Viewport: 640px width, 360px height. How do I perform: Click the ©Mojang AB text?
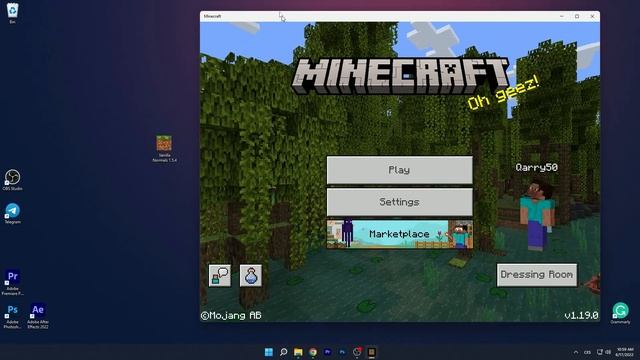coord(231,316)
